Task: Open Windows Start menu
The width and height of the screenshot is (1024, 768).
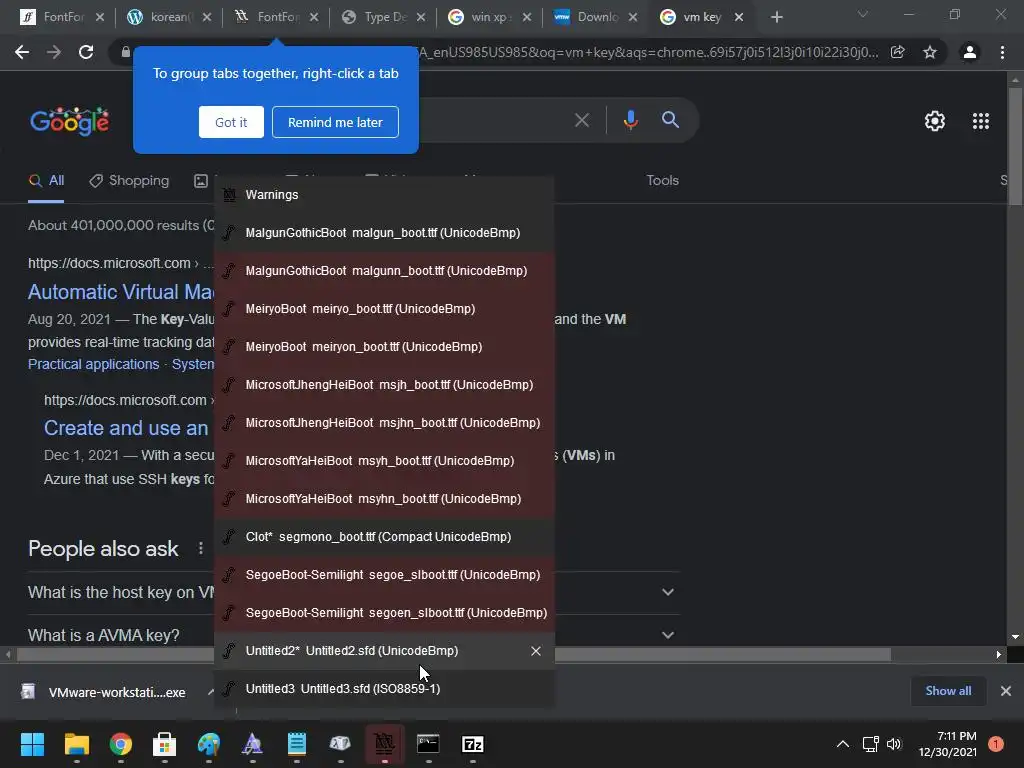Action: [x=32, y=744]
